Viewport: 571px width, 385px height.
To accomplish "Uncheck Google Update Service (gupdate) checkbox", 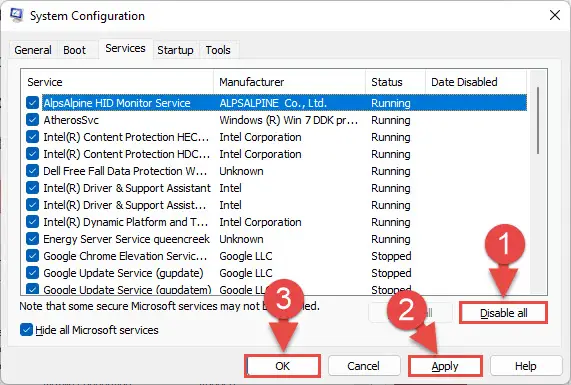I will pyautogui.click(x=32, y=273).
